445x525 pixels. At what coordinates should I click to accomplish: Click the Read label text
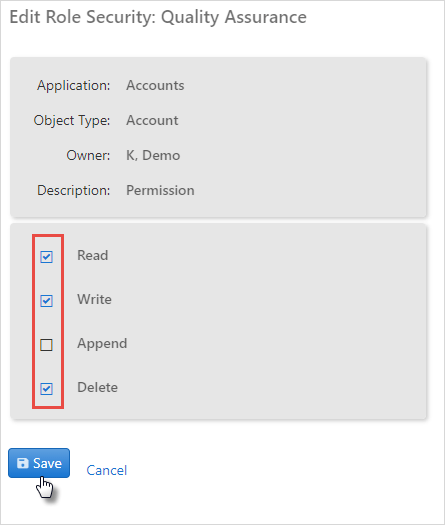[93, 255]
